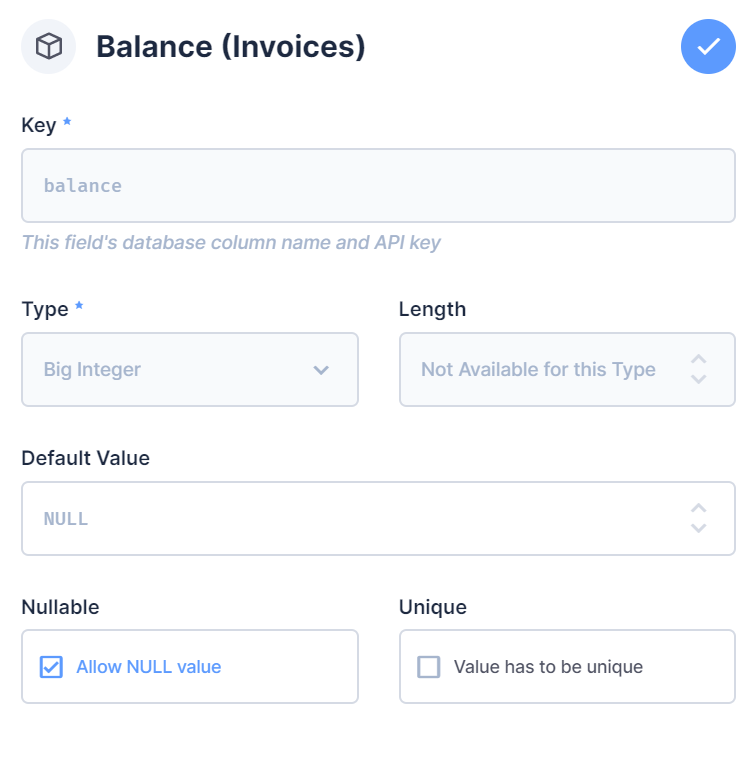Click the "Default Value" label
Viewport: 753px width, 762px height.
85,458
